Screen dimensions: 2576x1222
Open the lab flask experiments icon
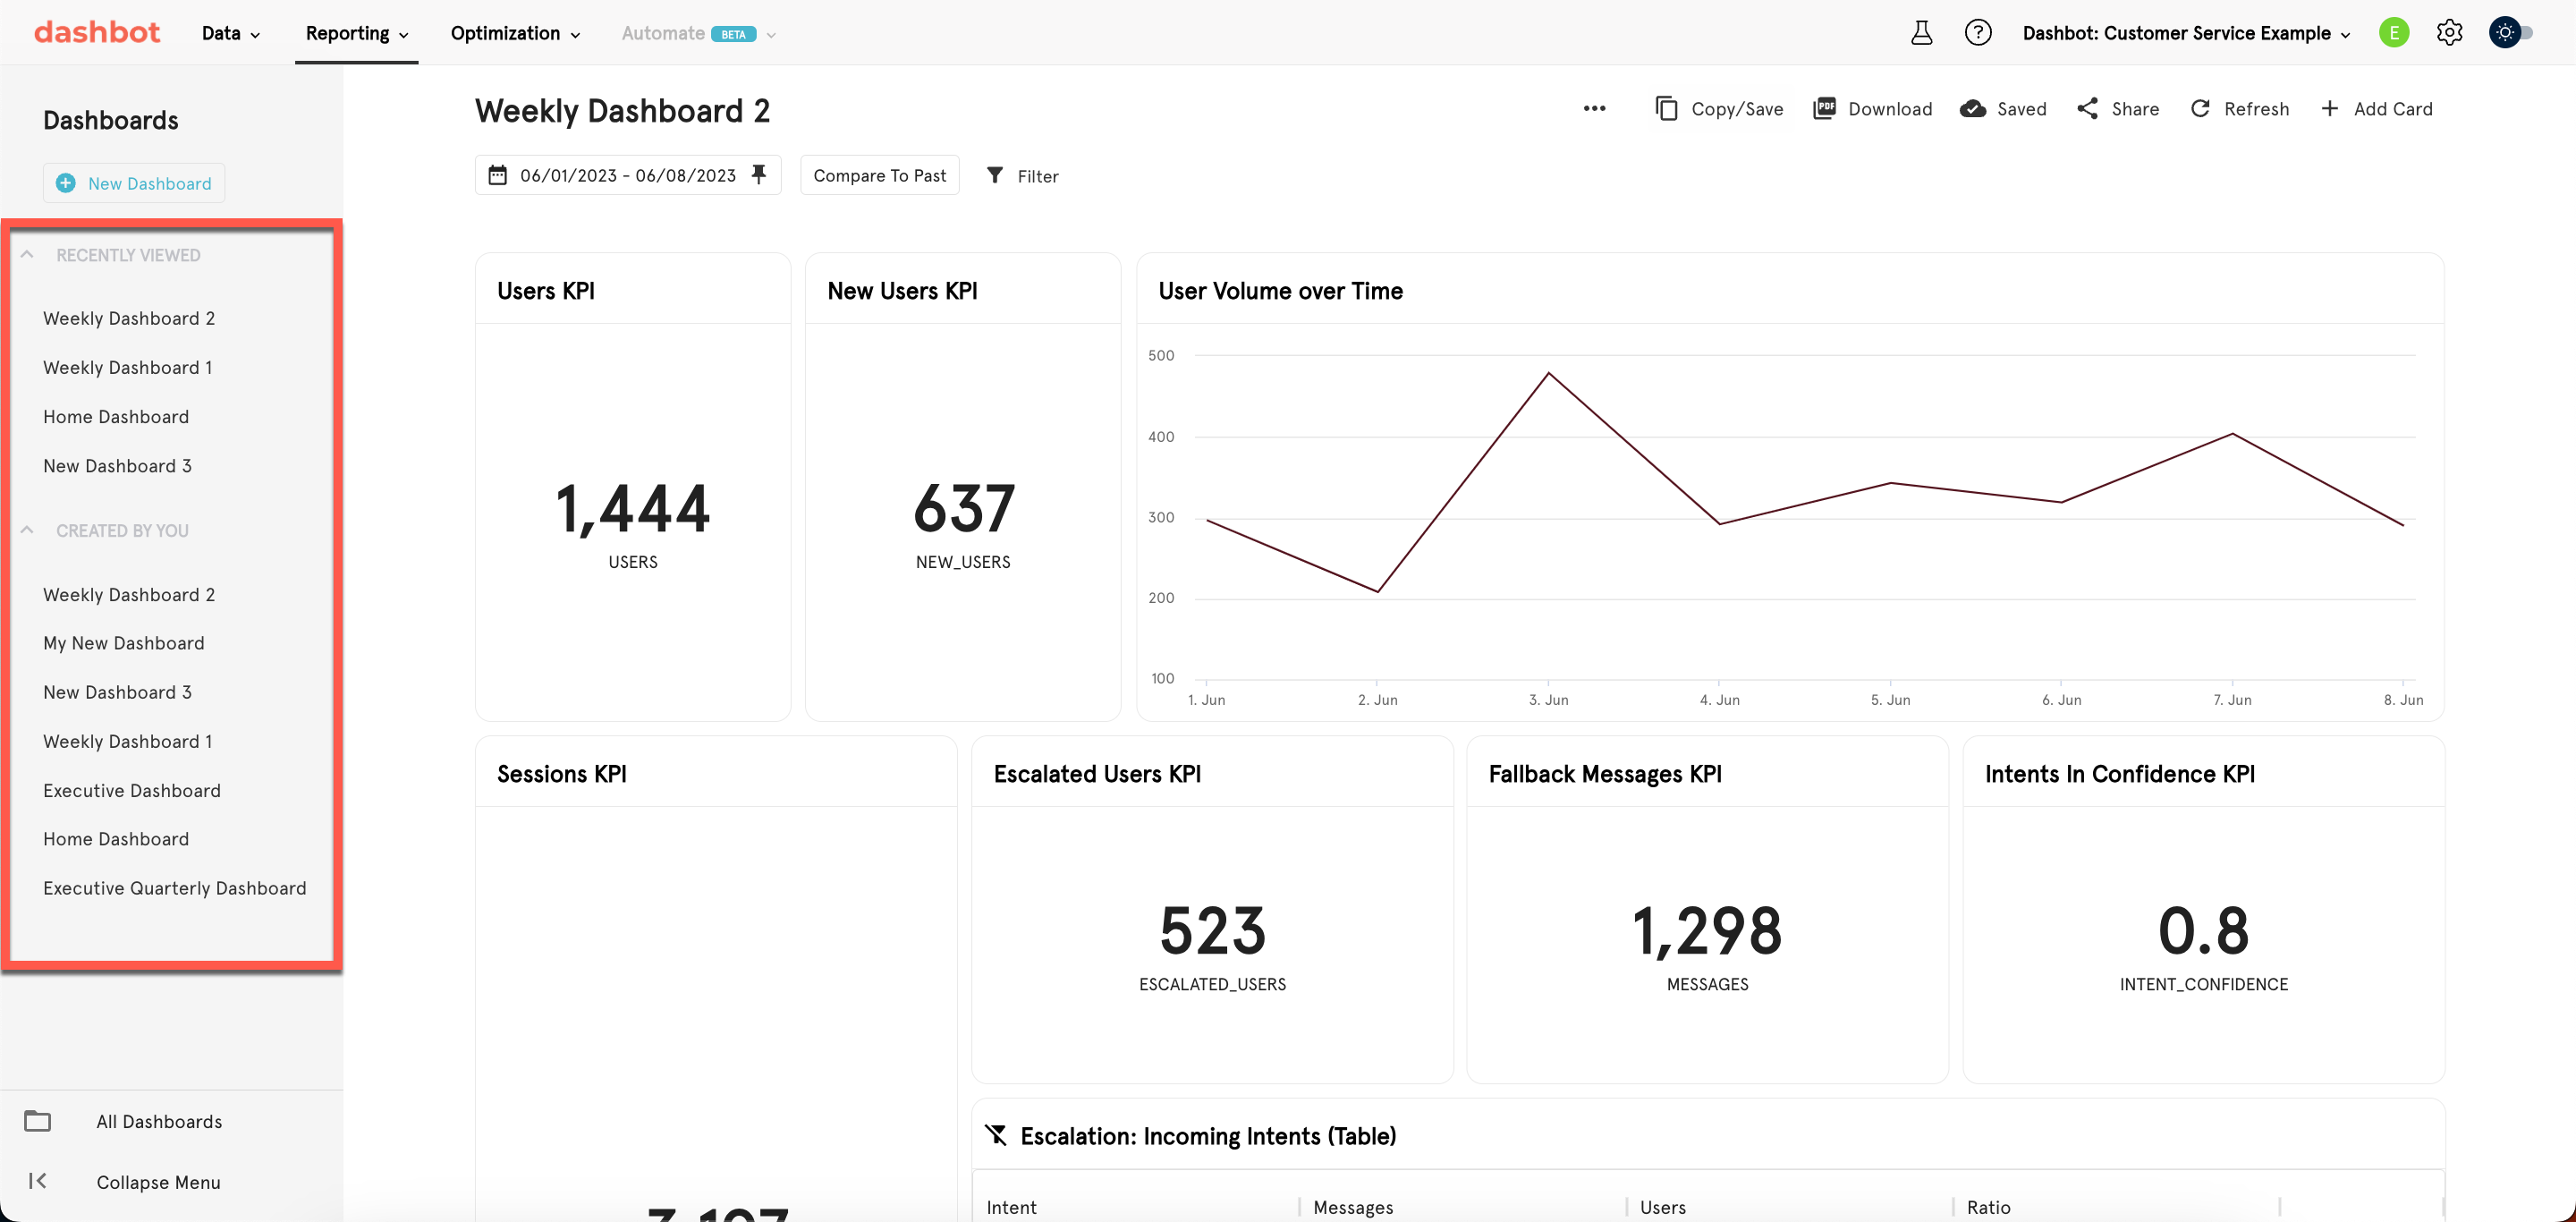tap(1921, 33)
